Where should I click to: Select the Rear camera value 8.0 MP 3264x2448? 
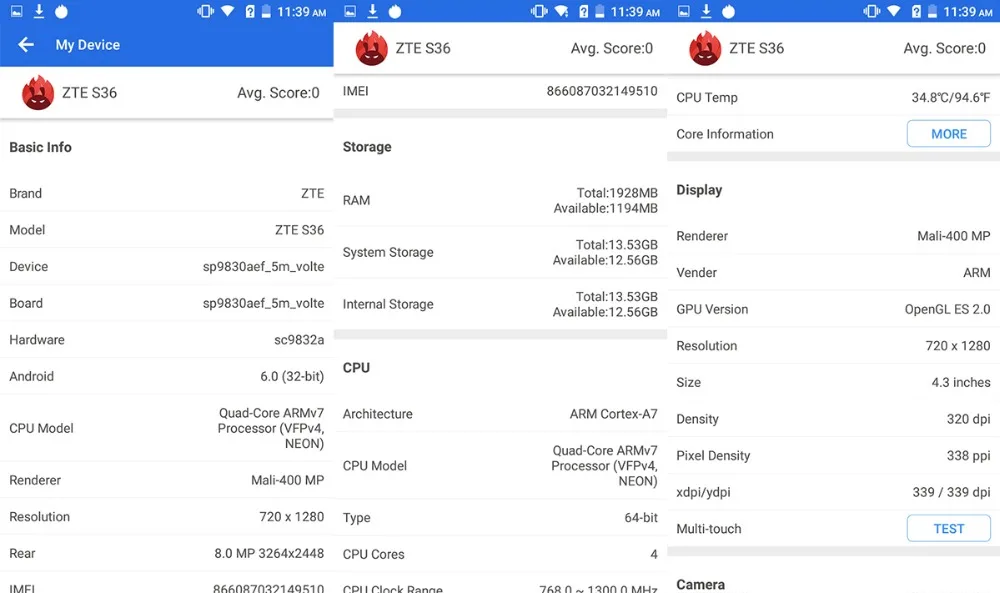[269, 553]
